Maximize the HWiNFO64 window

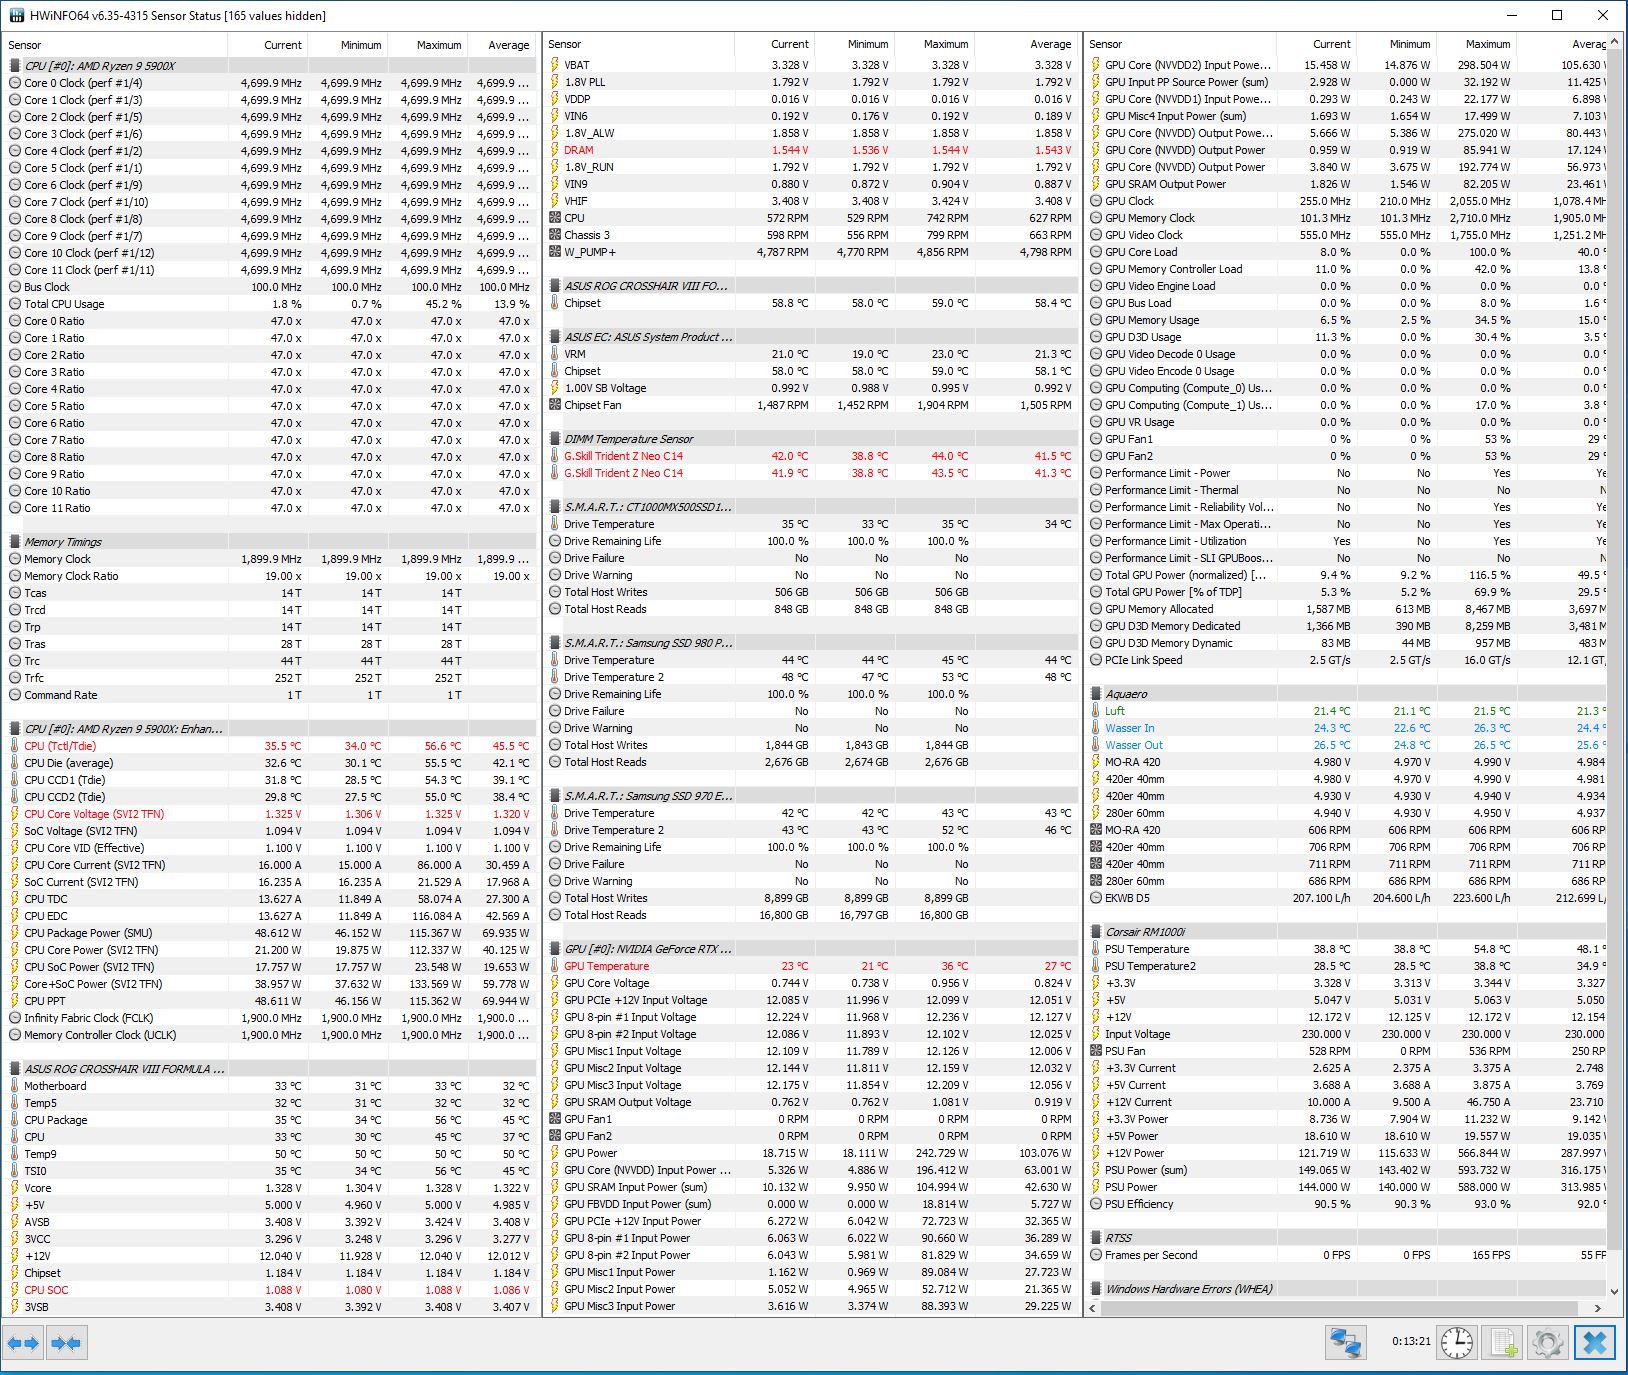(x=1557, y=15)
